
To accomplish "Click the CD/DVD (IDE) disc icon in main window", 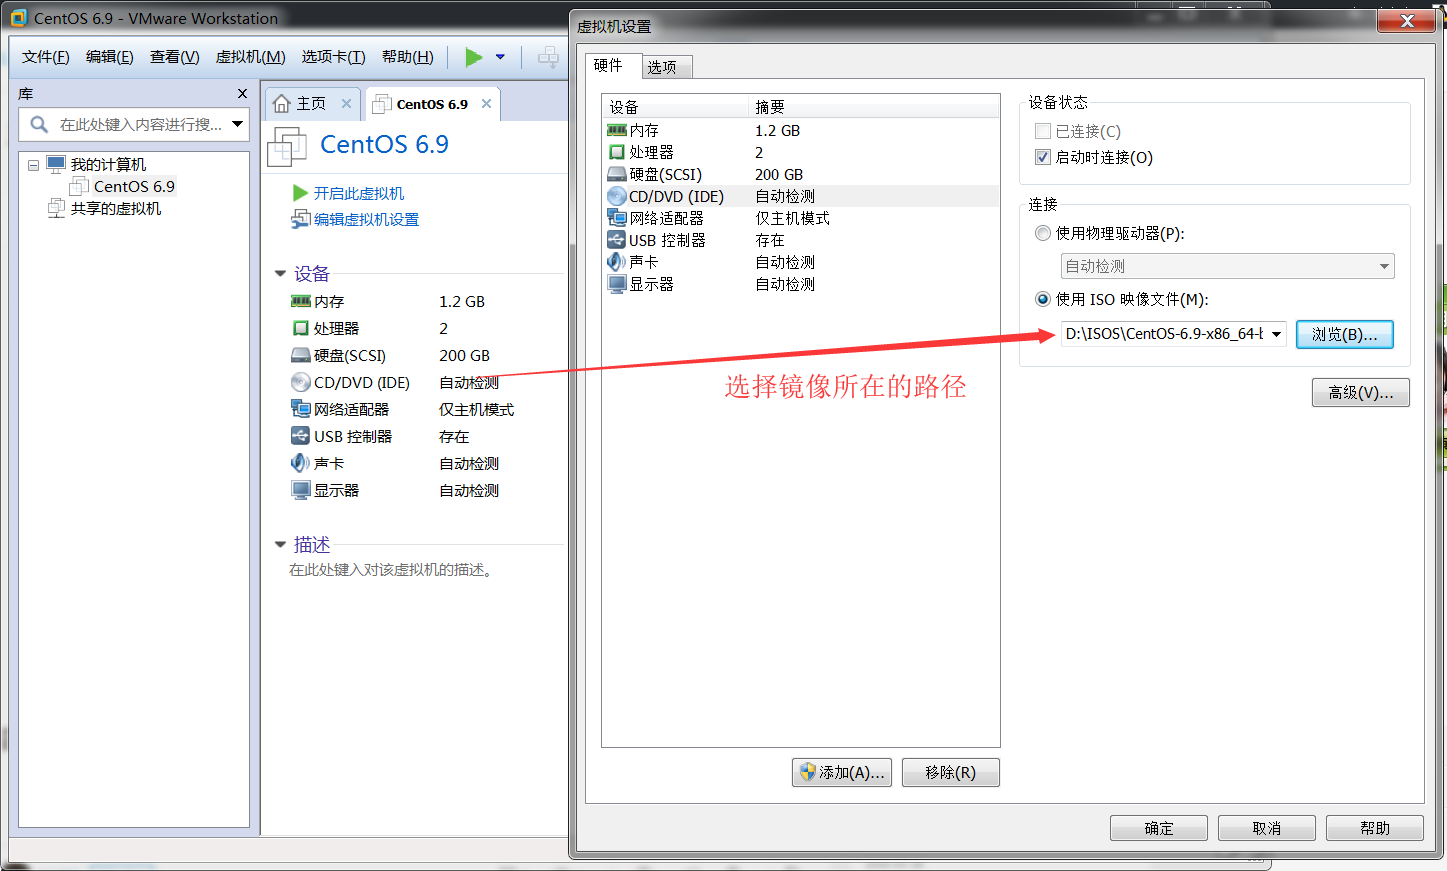I will [x=301, y=382].
